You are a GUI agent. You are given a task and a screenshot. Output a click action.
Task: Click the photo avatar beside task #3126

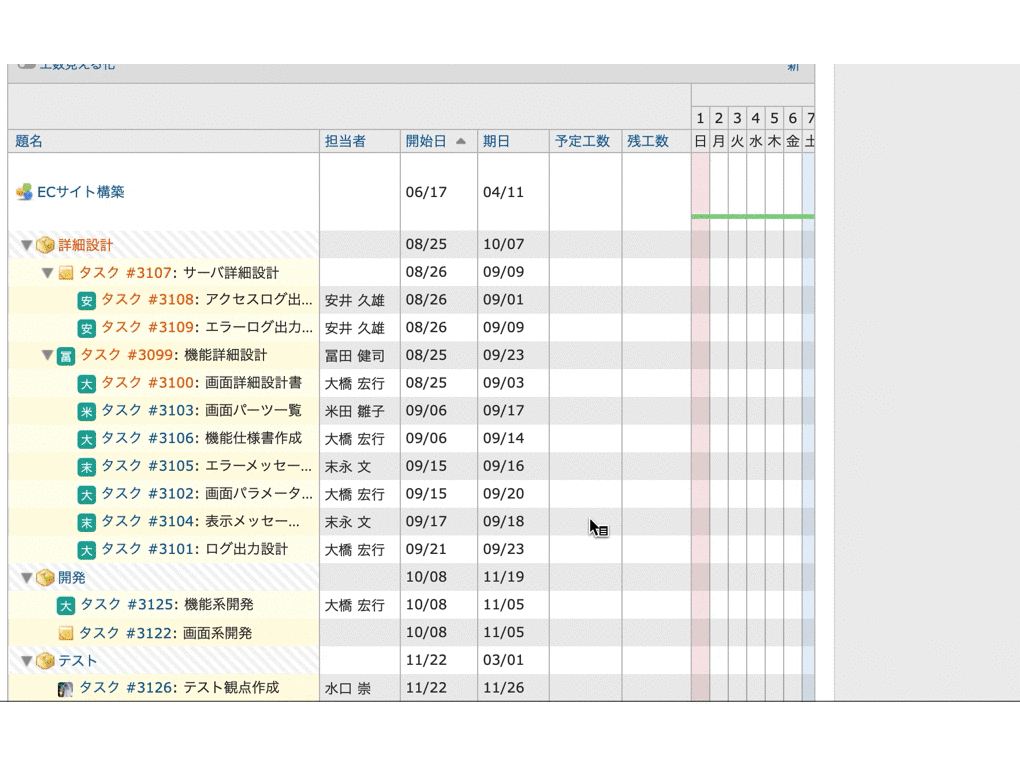click(x=66, y=689)
